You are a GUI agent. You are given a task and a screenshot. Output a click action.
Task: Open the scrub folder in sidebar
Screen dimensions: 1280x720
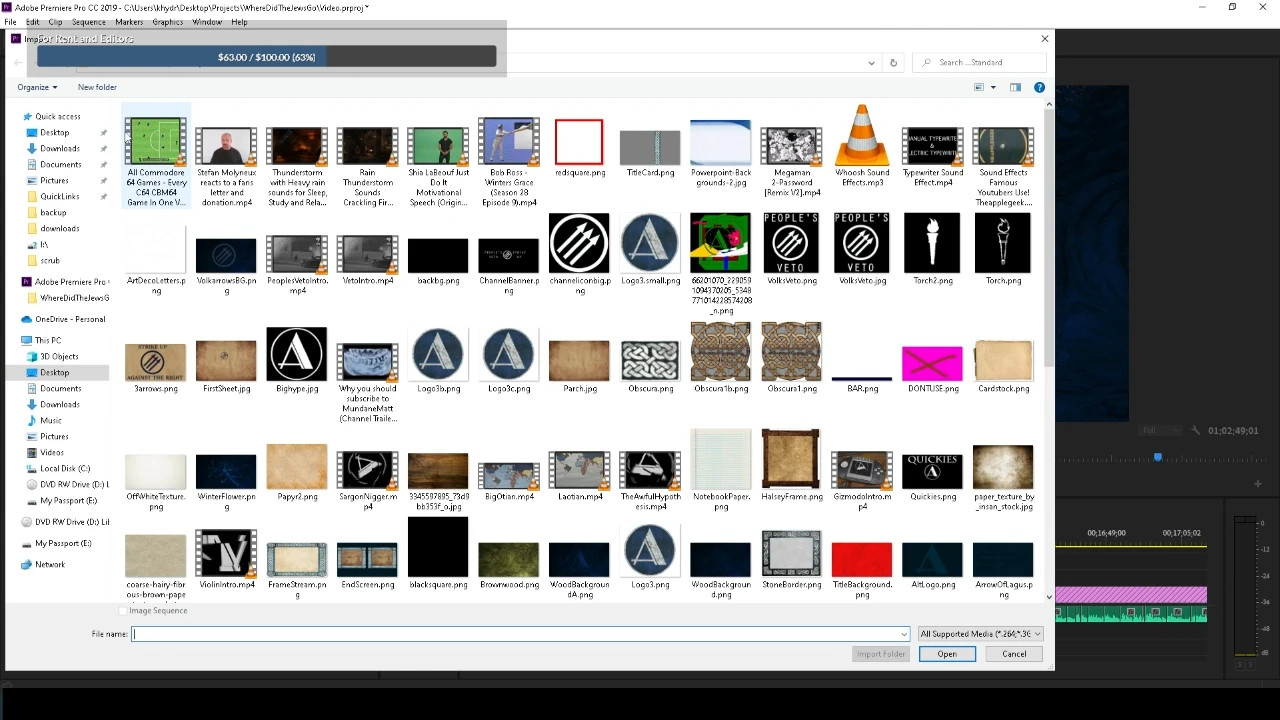(x=49, y=260)
